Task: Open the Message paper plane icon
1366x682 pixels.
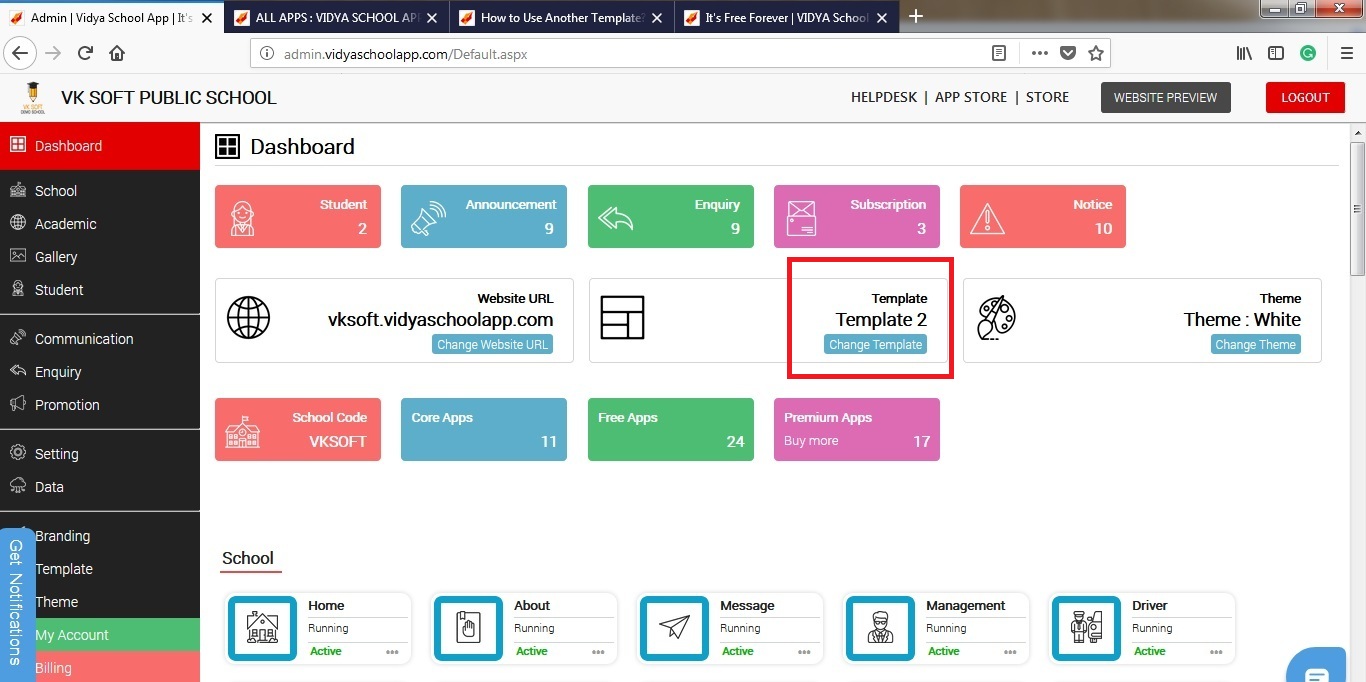Action: tap(674, 628)
